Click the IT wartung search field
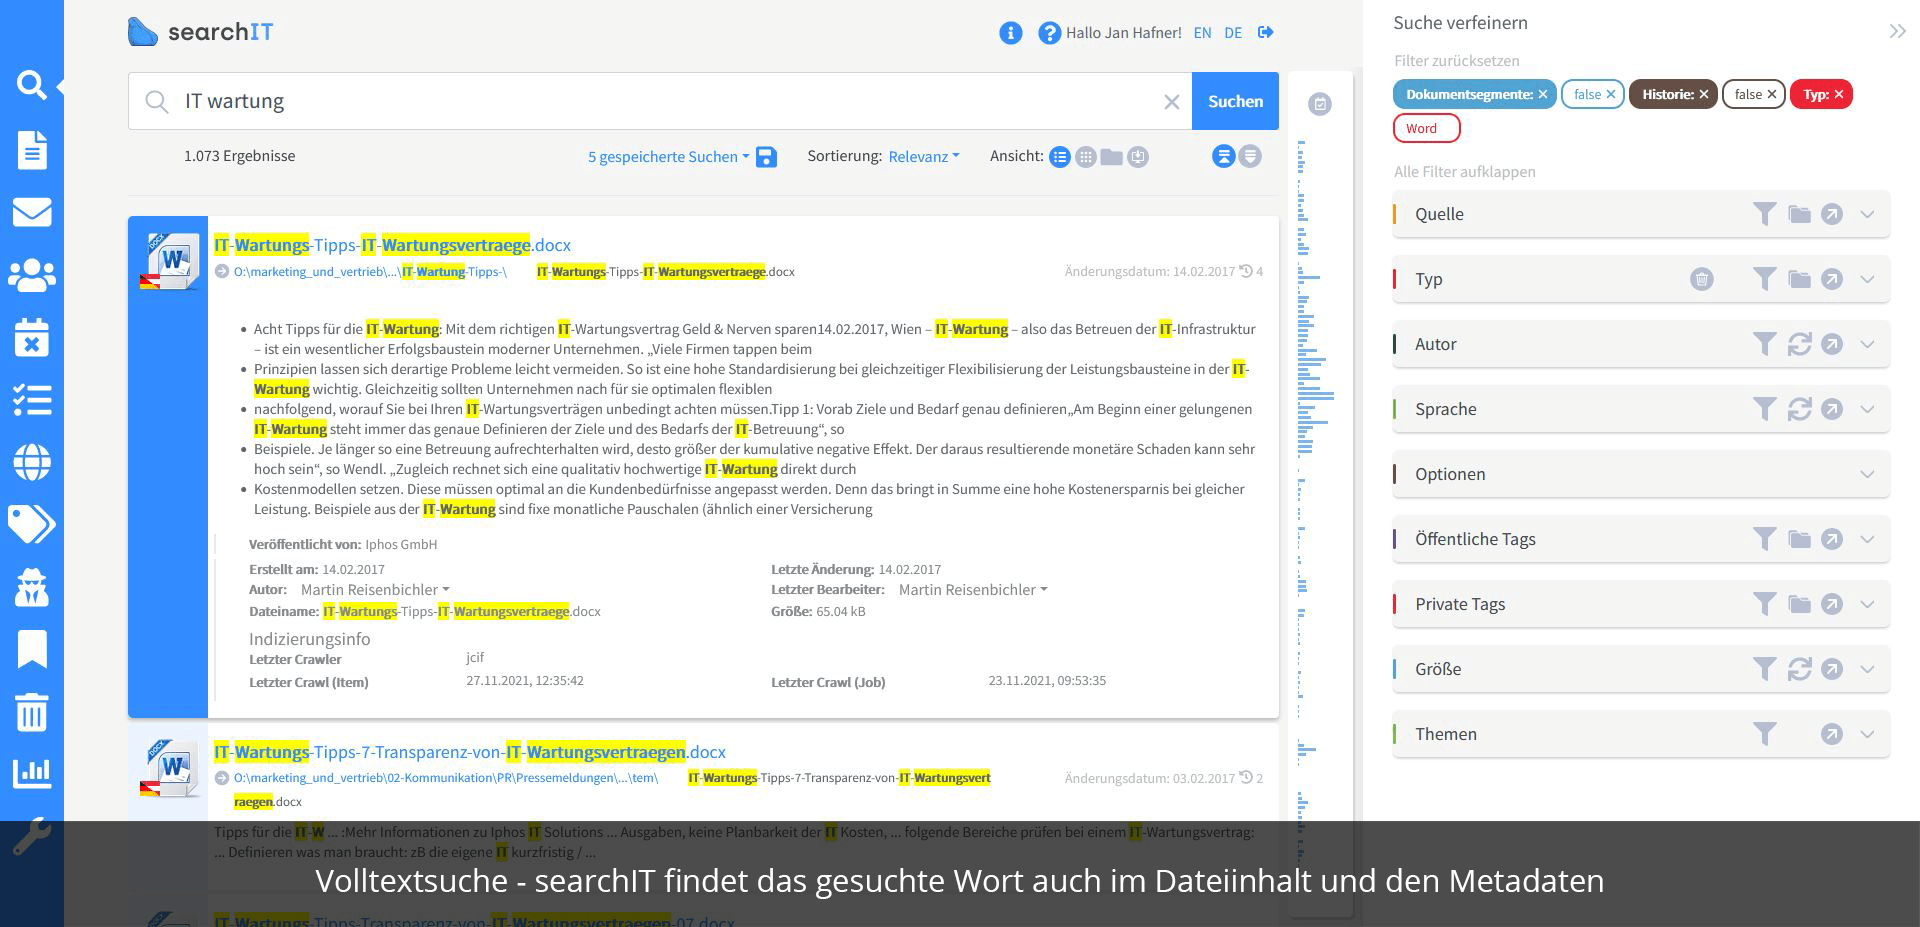 (660, 101)
